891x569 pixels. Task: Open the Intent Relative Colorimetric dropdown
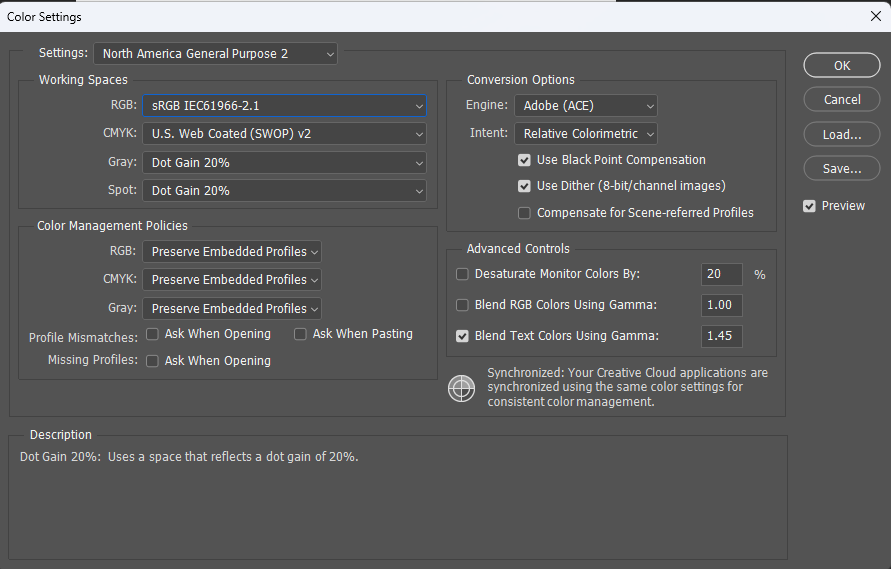[586, 134]
